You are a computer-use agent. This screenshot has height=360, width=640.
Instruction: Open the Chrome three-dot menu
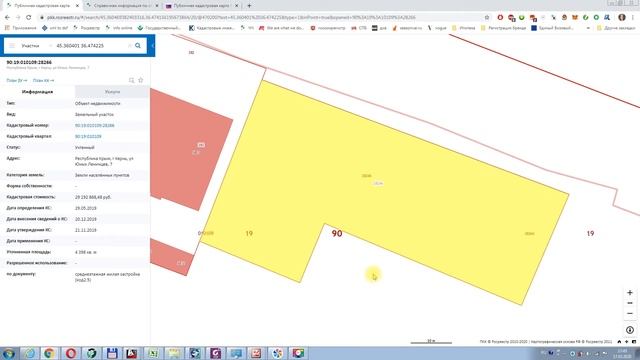(633, 18)
